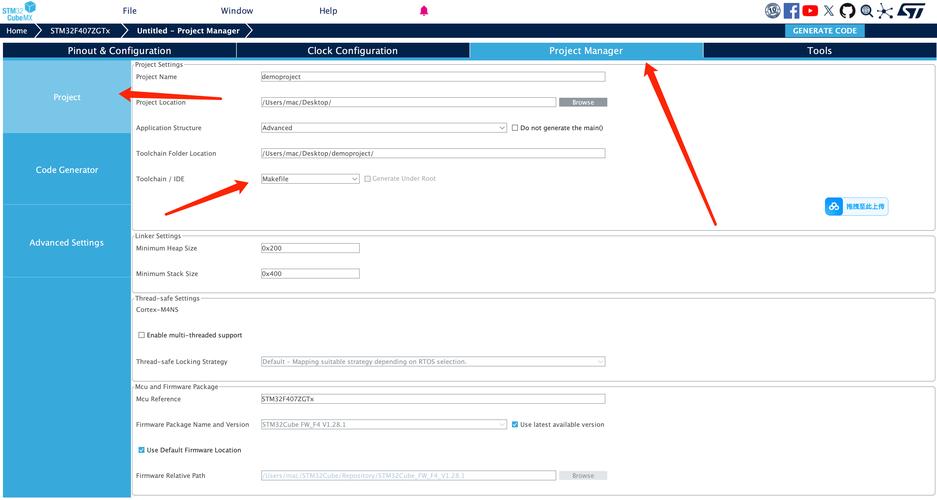
Task: Click the STM32CubeMX logo icon
Action: pyautogui.click(x=19, y=11)
